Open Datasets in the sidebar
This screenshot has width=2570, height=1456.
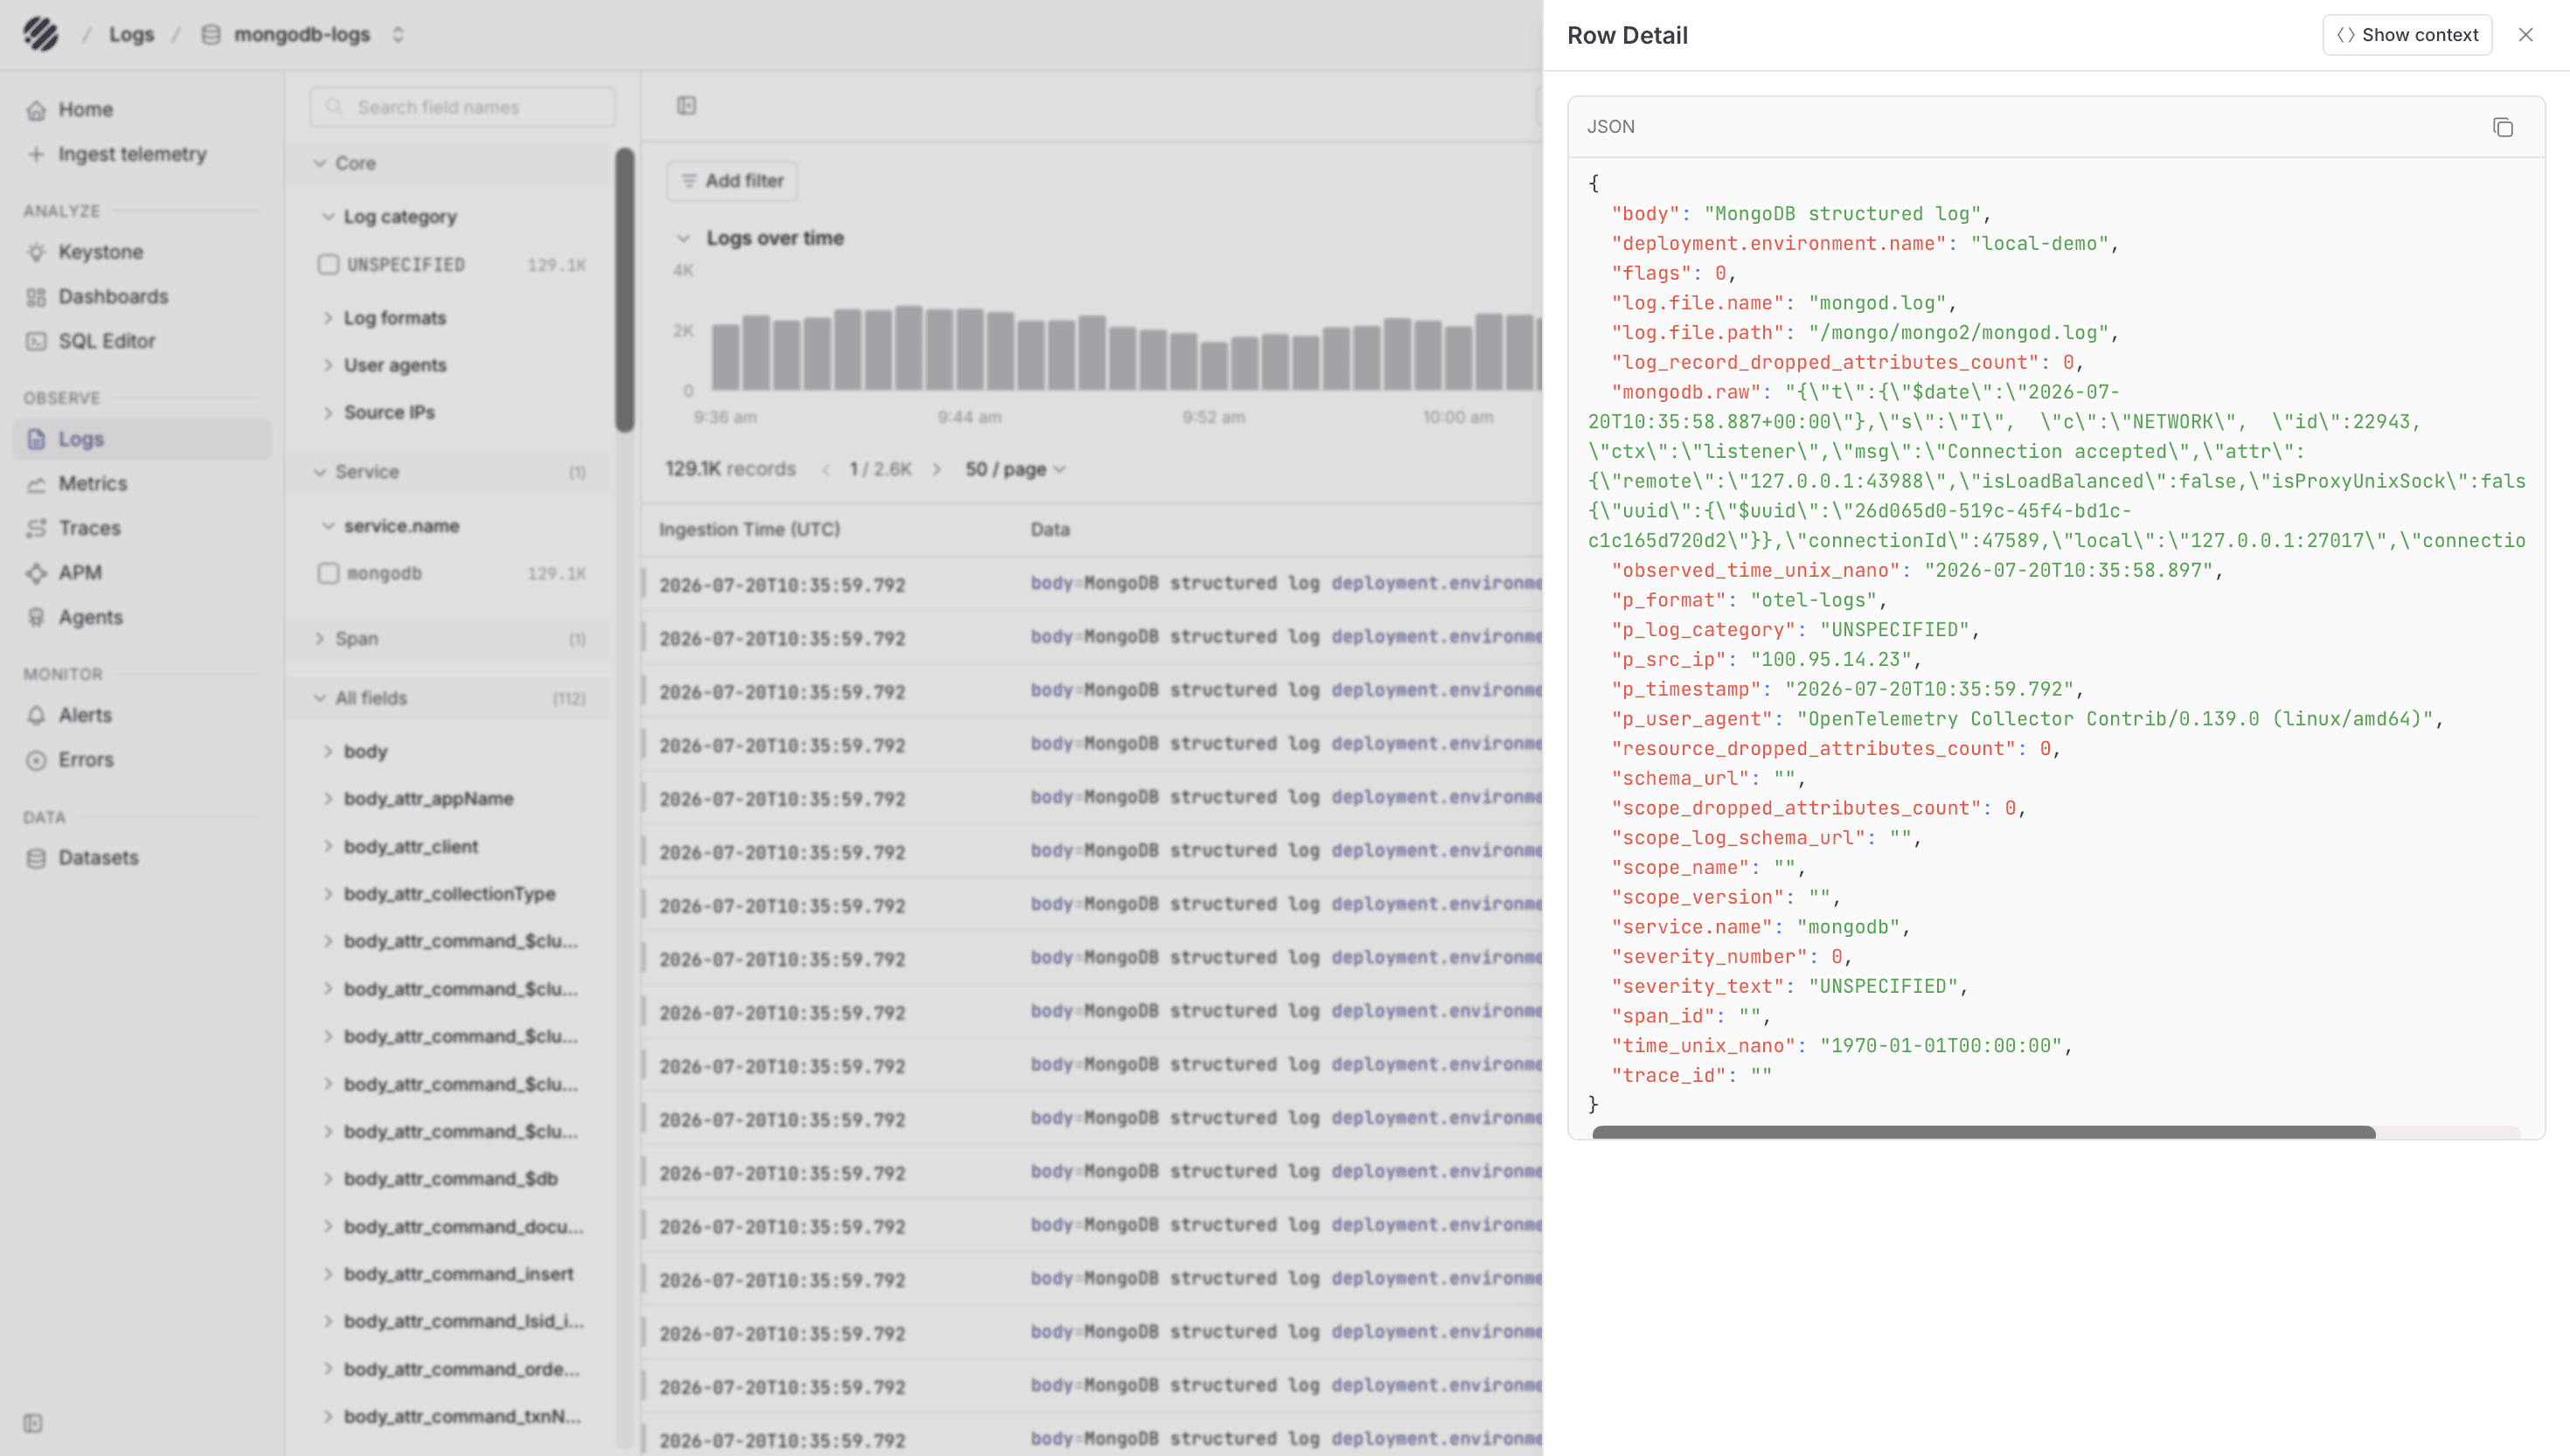tap(98, 858)
